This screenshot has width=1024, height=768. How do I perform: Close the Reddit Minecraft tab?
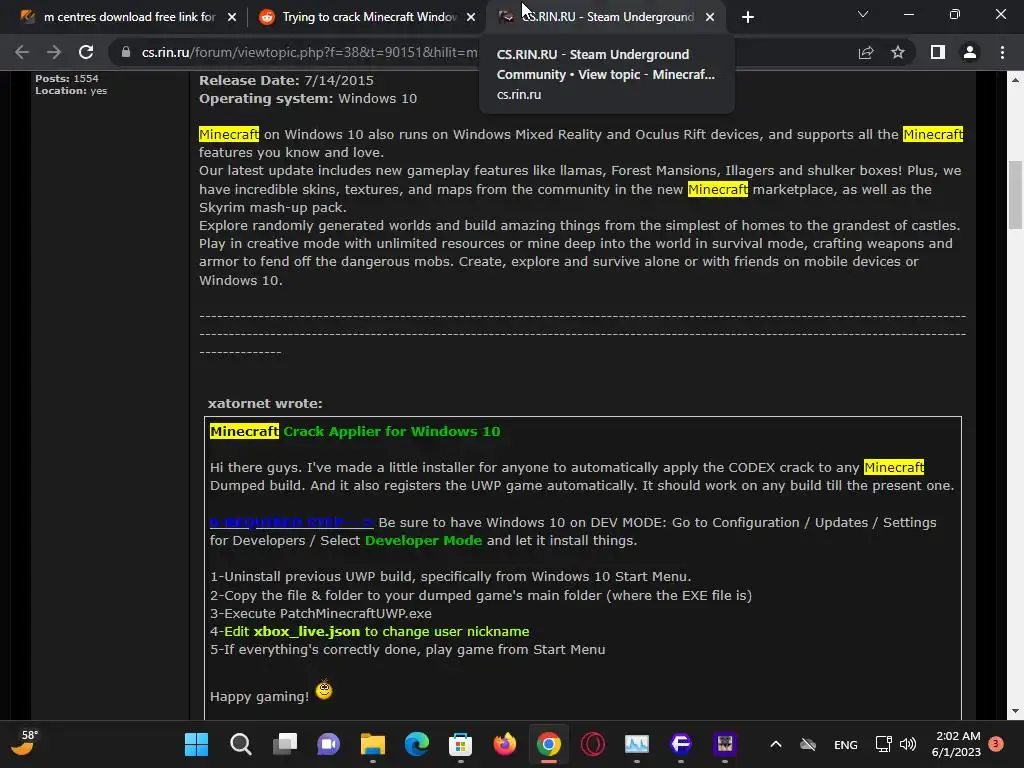[471, 17]
